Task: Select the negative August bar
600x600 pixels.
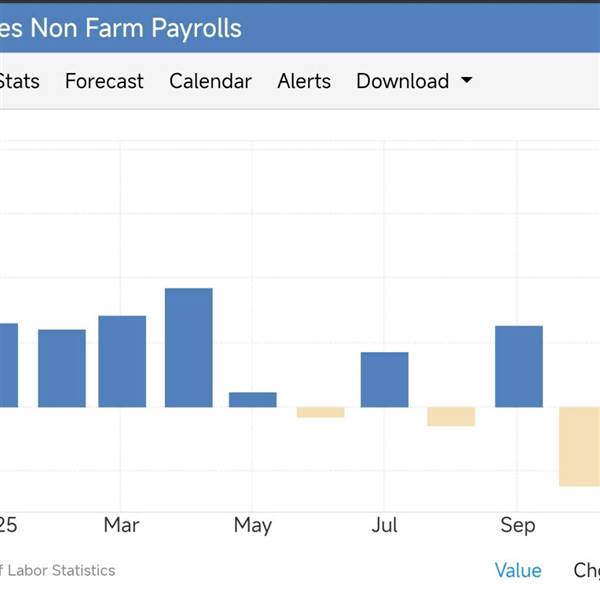Action: pyautogui.click(x=450, y=417)
